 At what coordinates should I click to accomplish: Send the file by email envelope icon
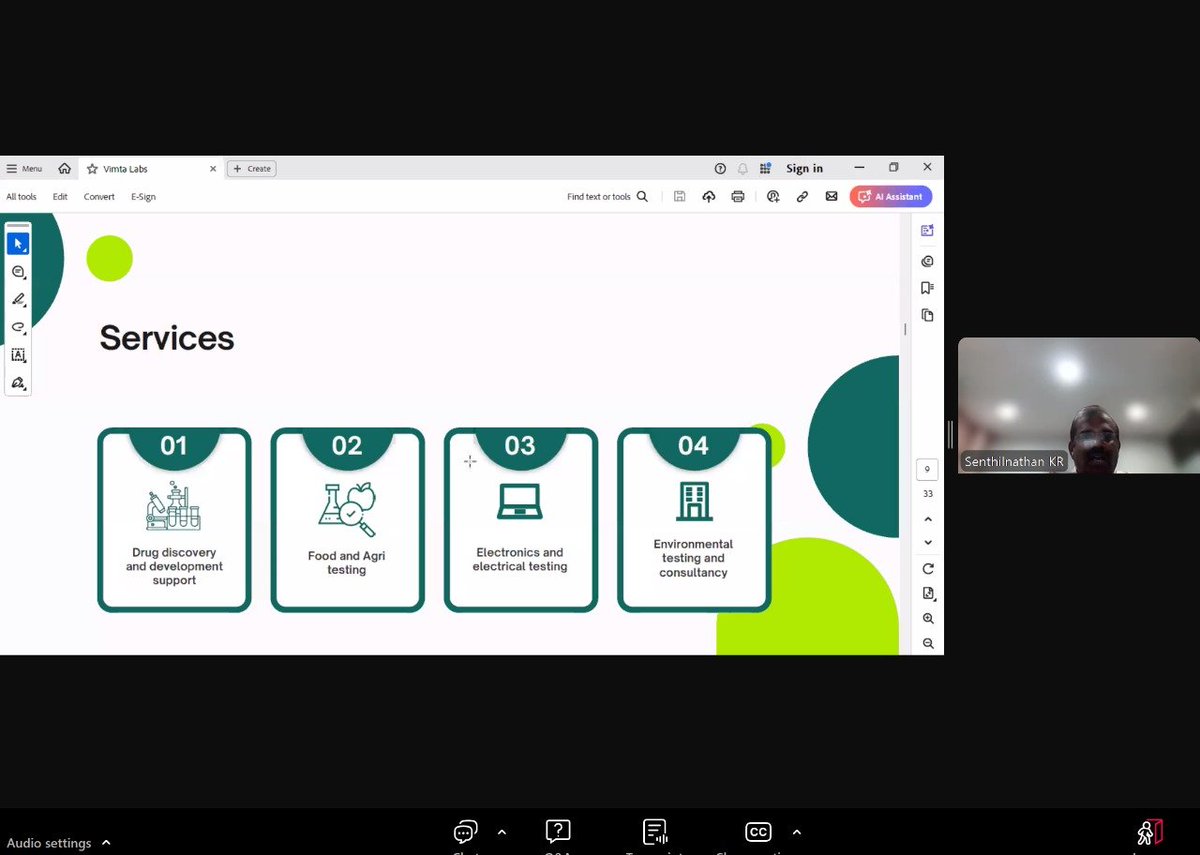pyautogui.click(x=831, y=197)
